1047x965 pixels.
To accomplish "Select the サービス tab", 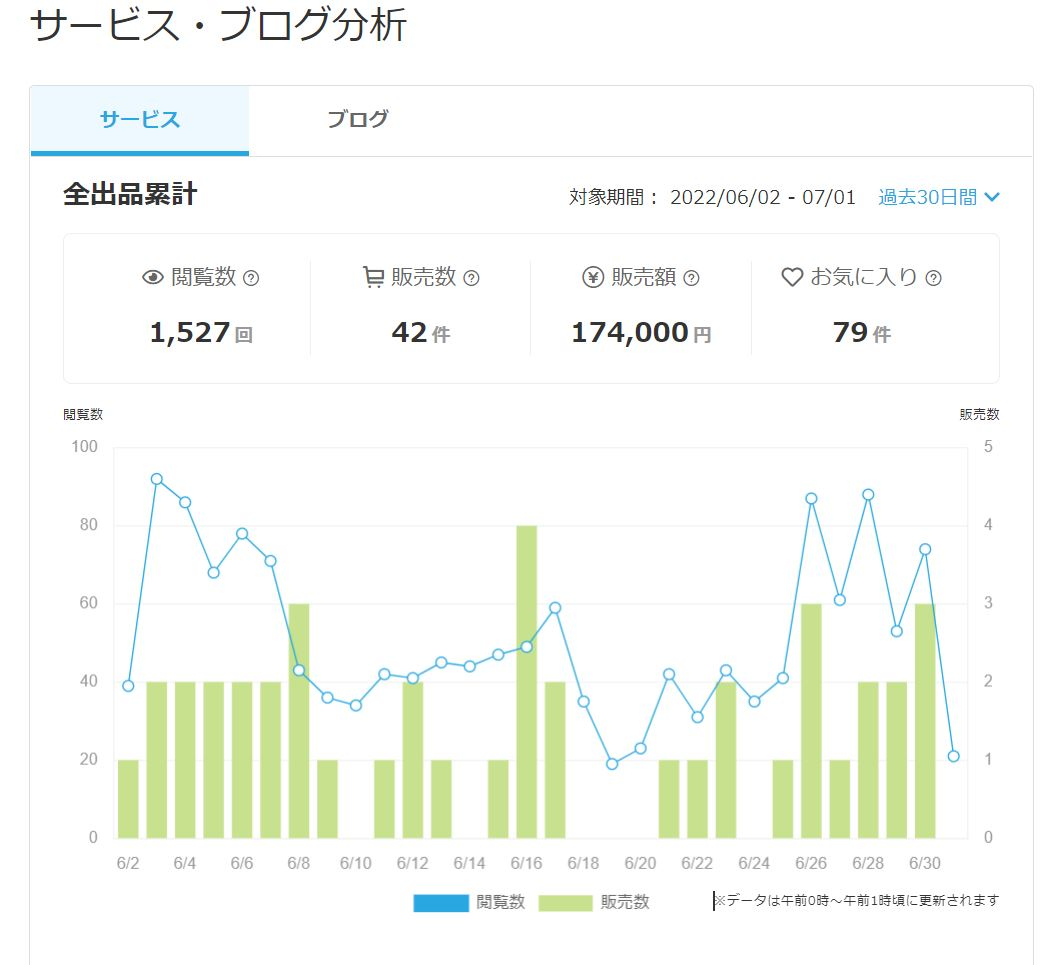I will [140, 120].
